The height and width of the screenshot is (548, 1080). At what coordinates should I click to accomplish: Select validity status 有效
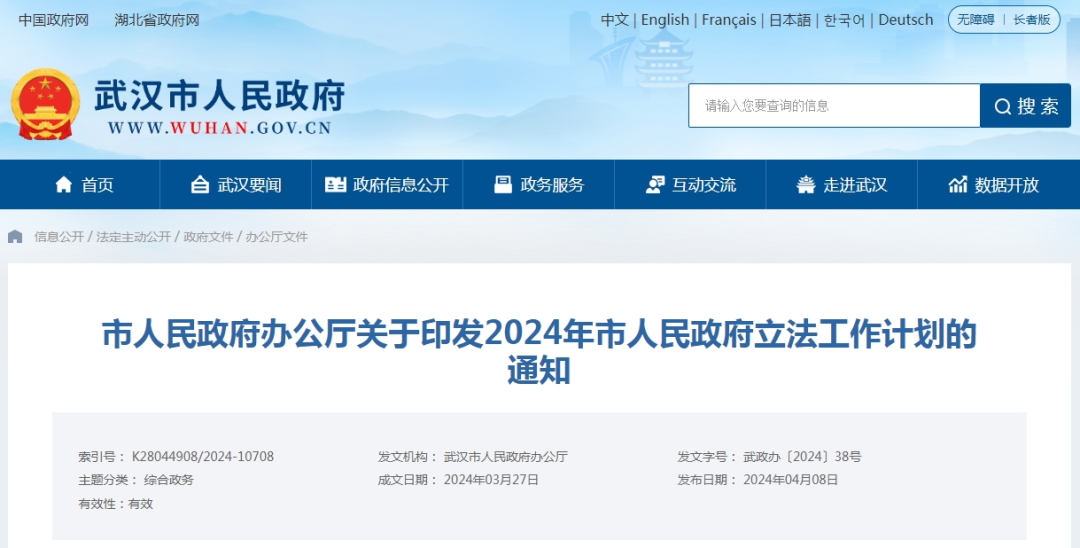pos(141,504)
